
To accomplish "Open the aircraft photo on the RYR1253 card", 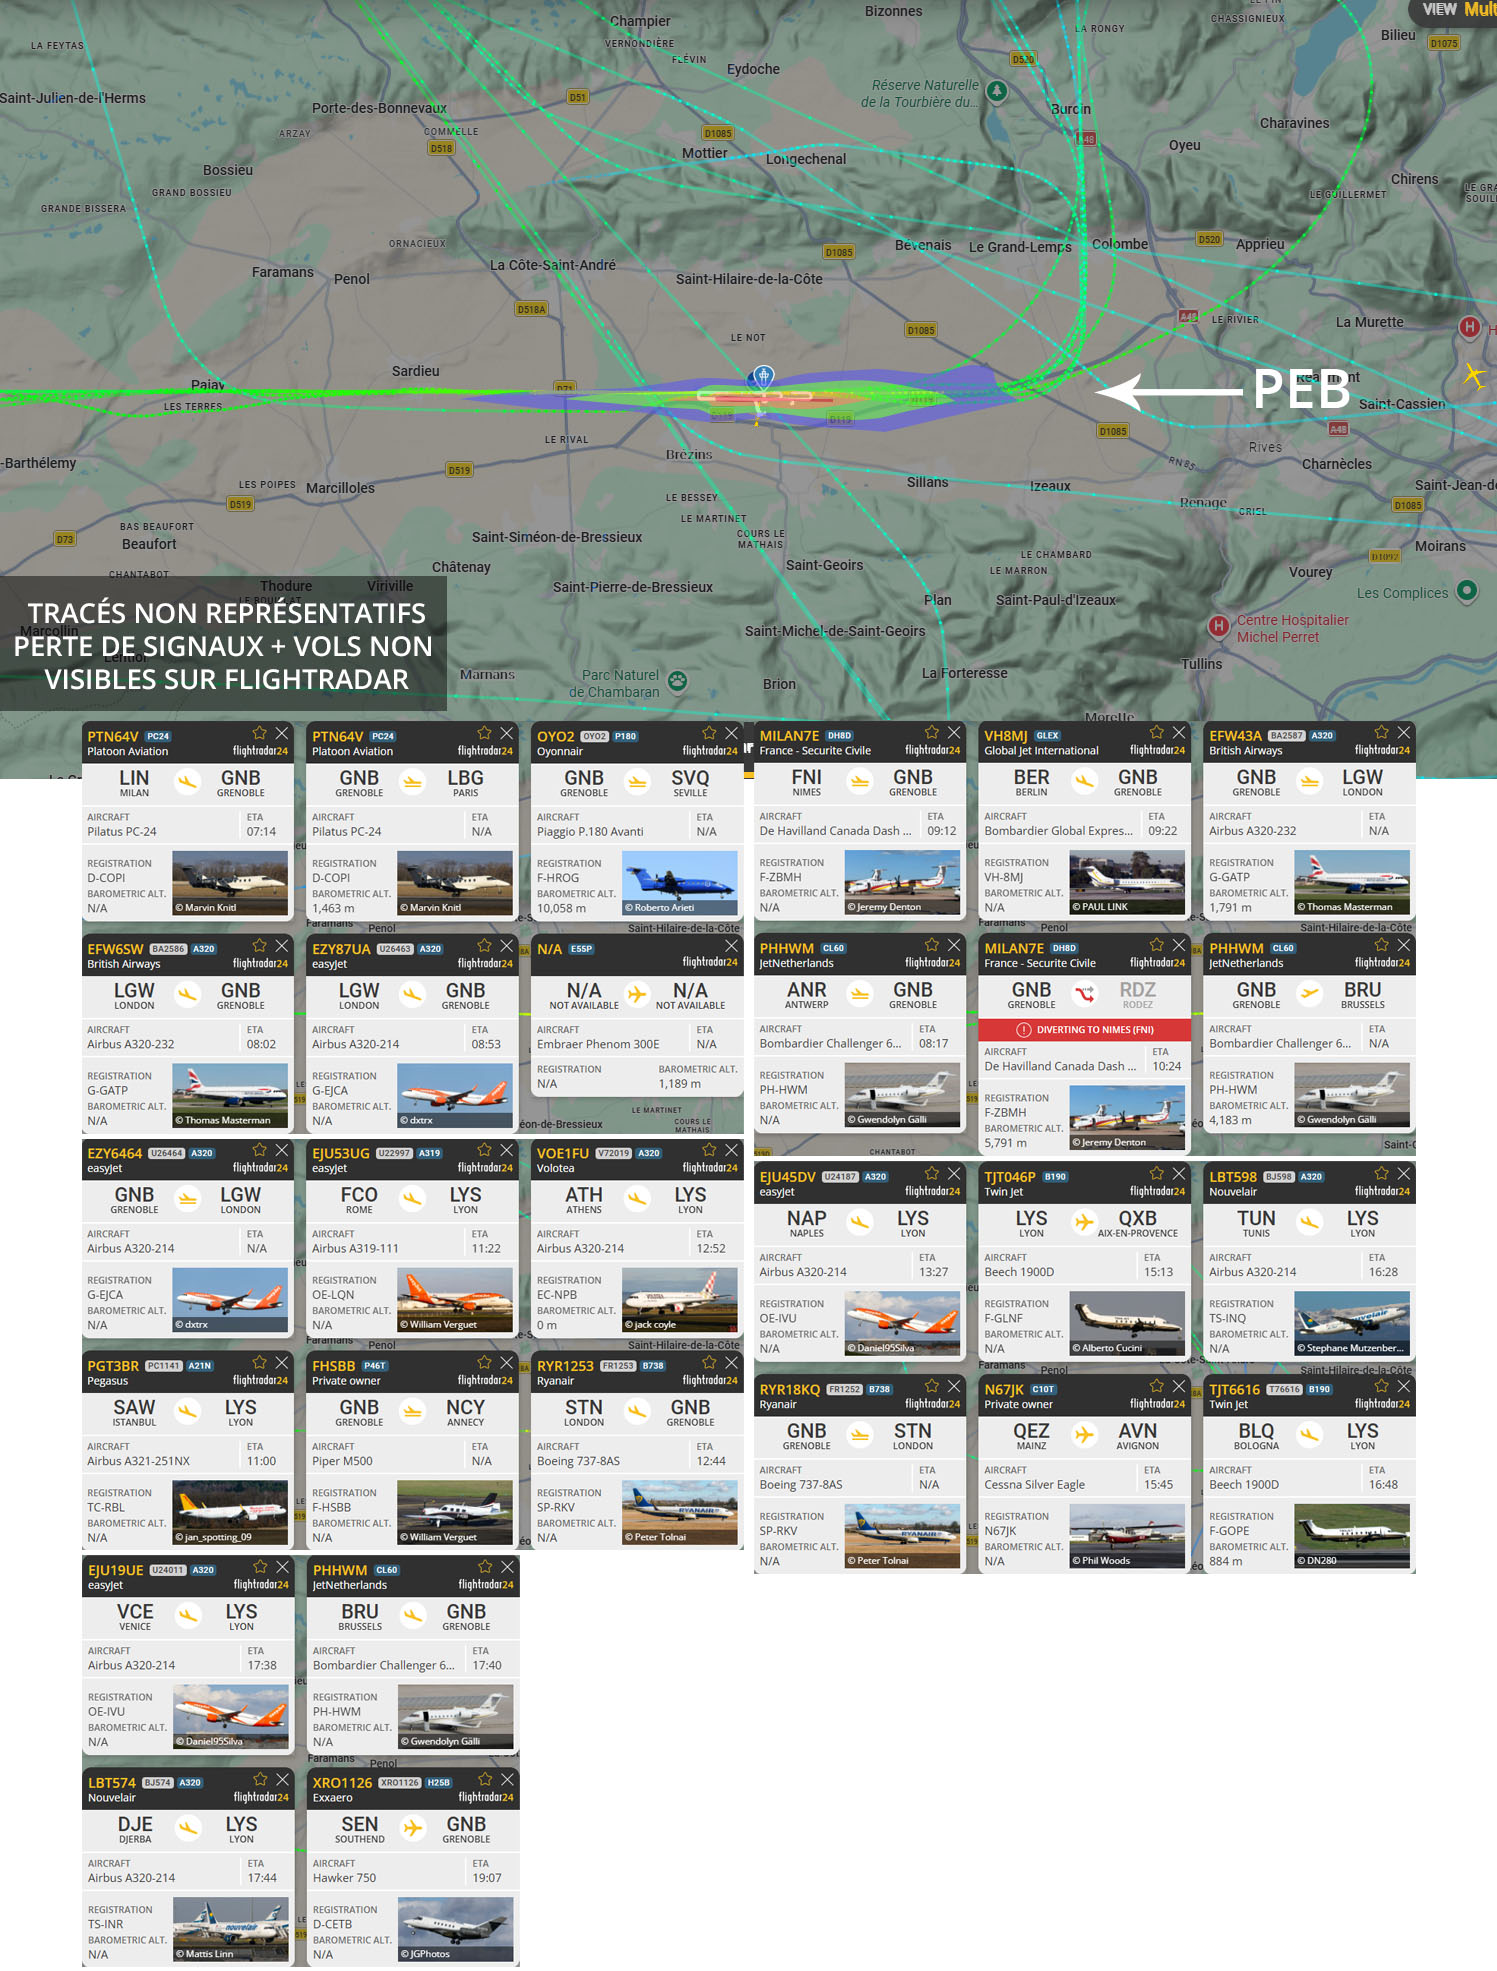I will point(679,1512).
